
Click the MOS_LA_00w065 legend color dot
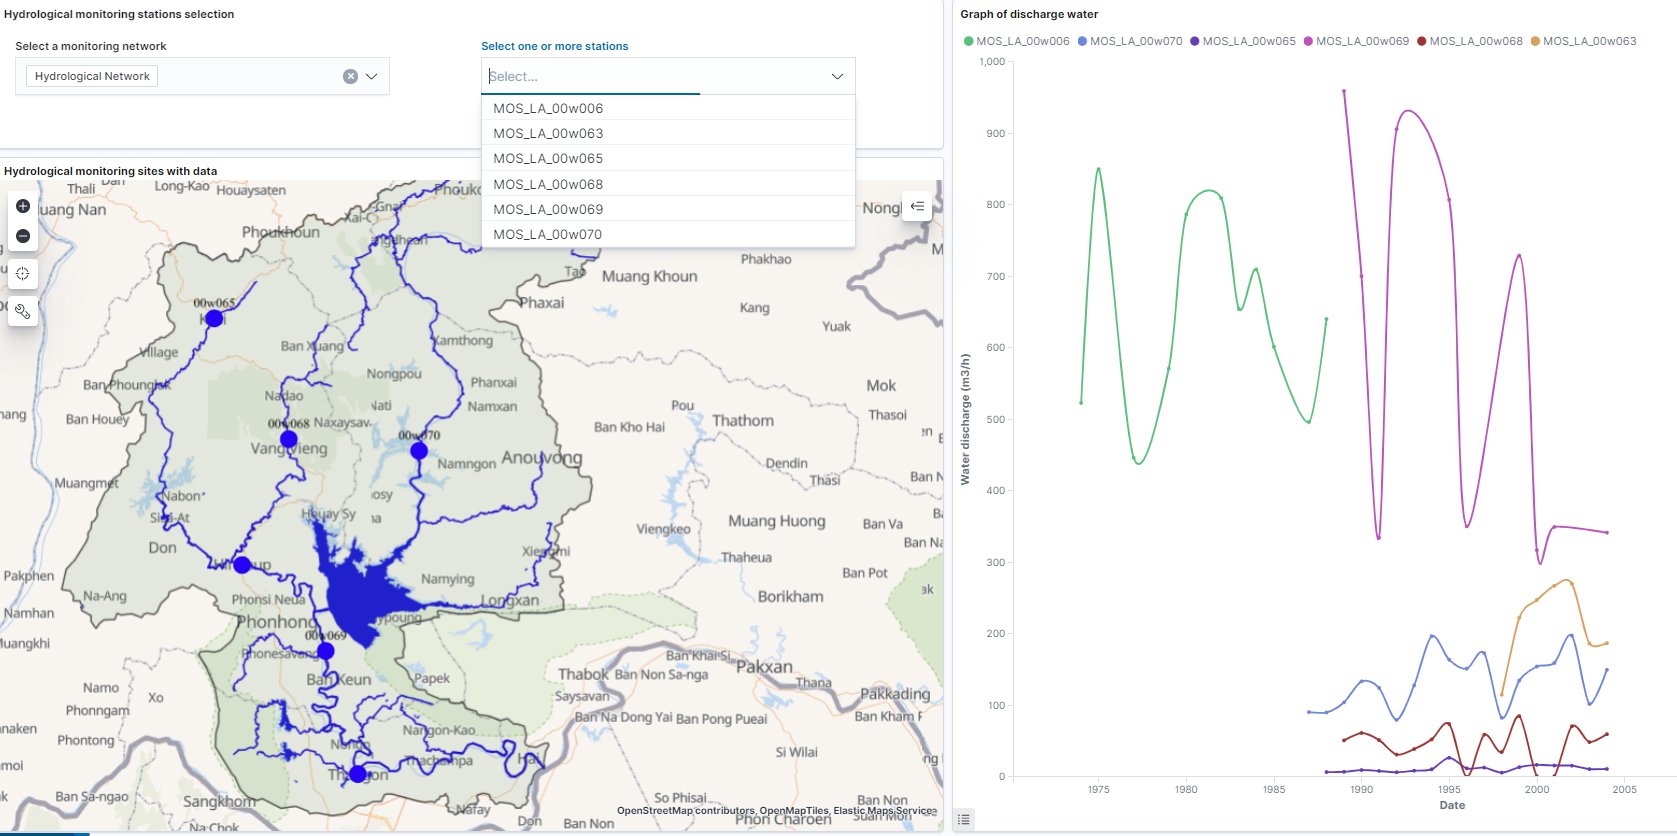1195,41
